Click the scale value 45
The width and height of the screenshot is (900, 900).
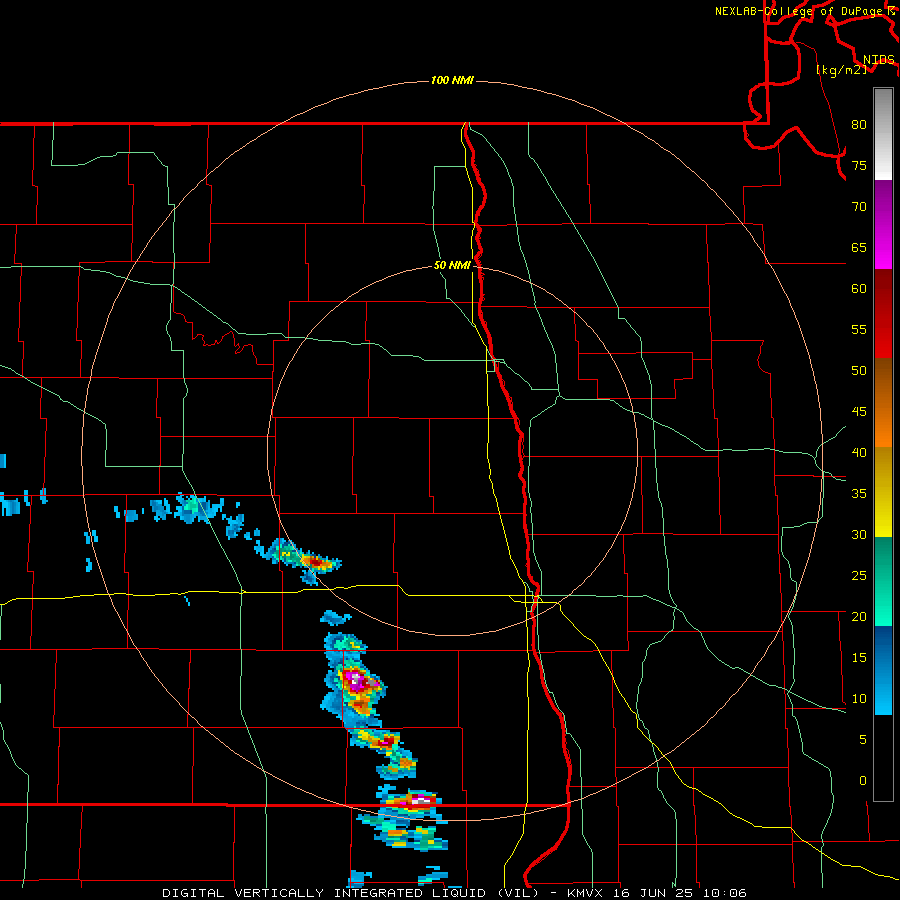pyautogui.click(x=859, y=412)
